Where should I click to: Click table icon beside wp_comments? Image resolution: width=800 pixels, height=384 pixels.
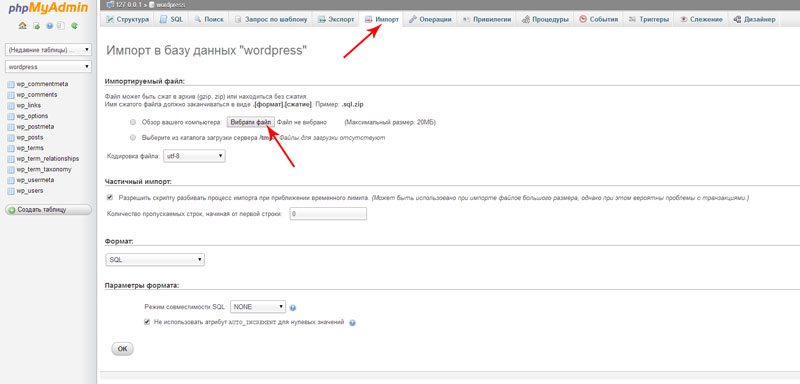[x=11, y=95]
